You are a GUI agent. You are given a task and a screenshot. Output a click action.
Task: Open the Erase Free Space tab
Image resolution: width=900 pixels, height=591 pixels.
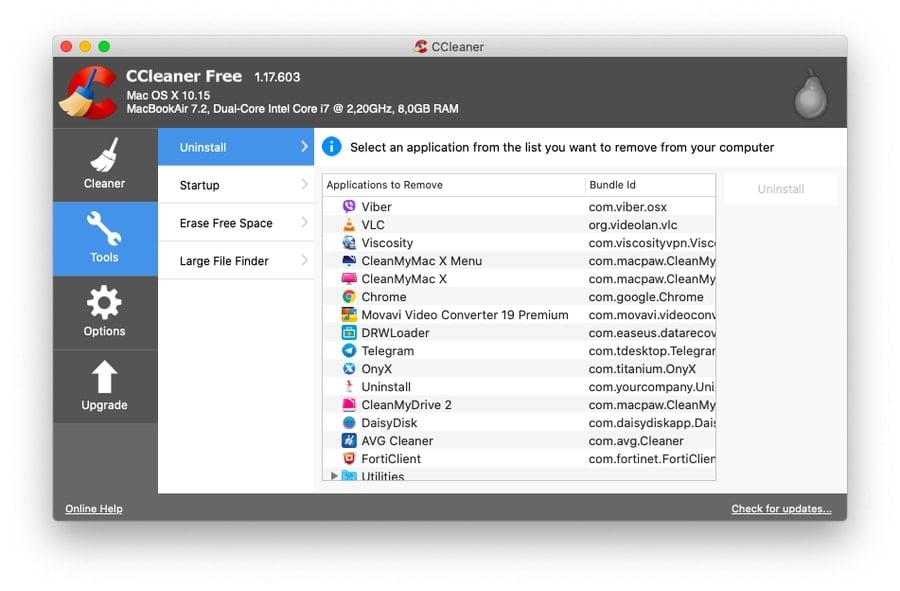pos(236,223)
